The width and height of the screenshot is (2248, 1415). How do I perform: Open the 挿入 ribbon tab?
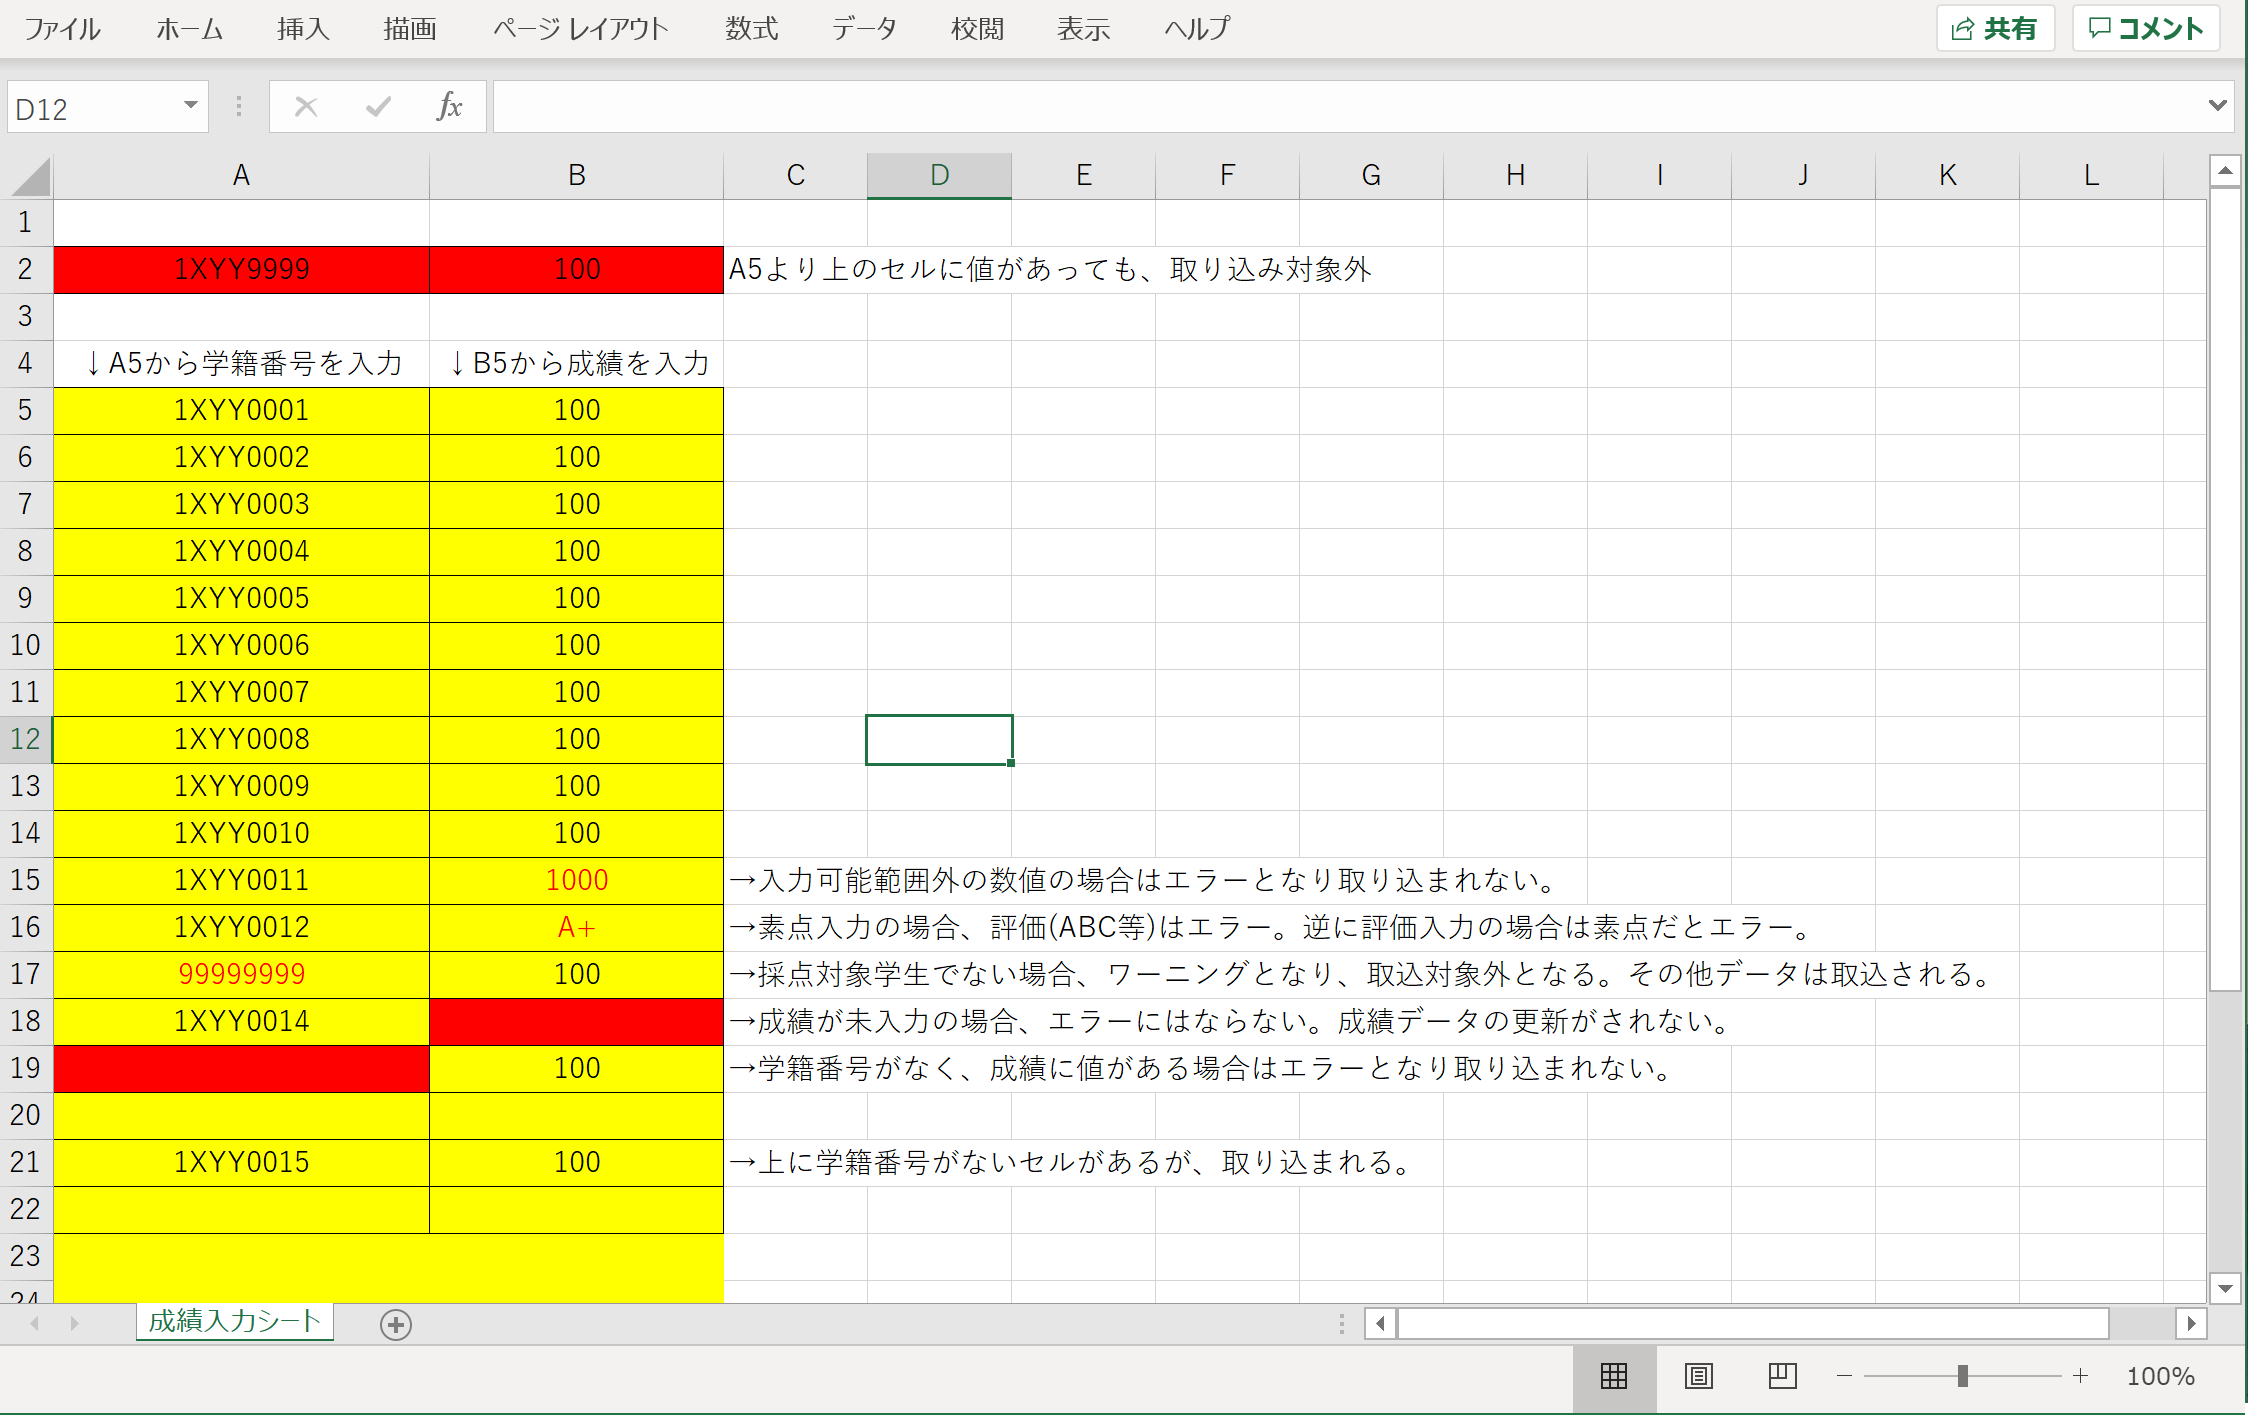click(x=303, y=29)
